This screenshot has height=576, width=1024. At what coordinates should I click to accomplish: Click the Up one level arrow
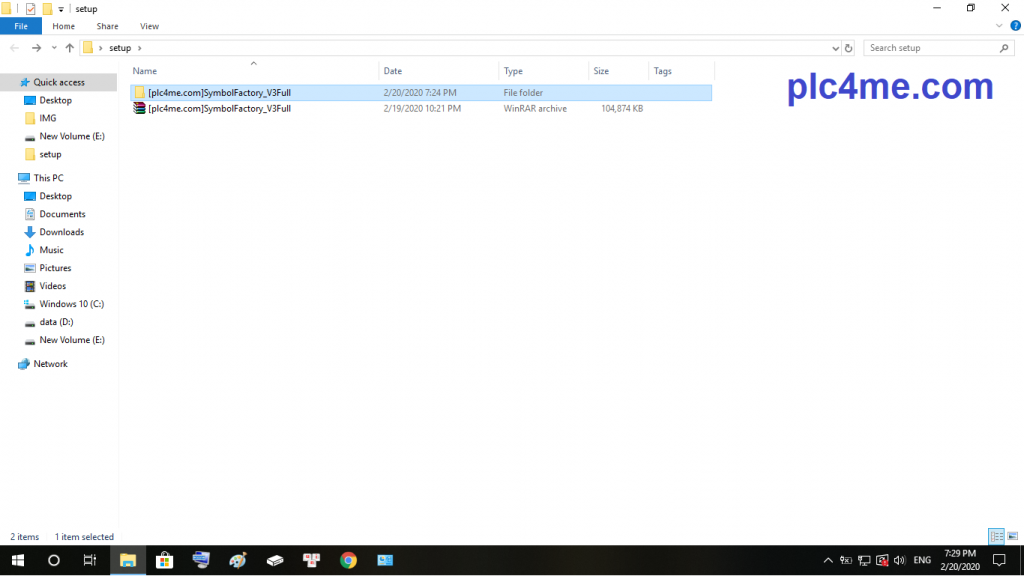[x=69, y=48]
